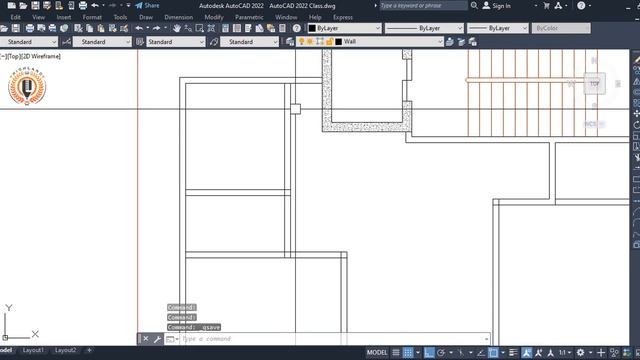Click the Copy icon in standard toolbar
This screenshot has height=360, width=640.
tap(90, 28)
